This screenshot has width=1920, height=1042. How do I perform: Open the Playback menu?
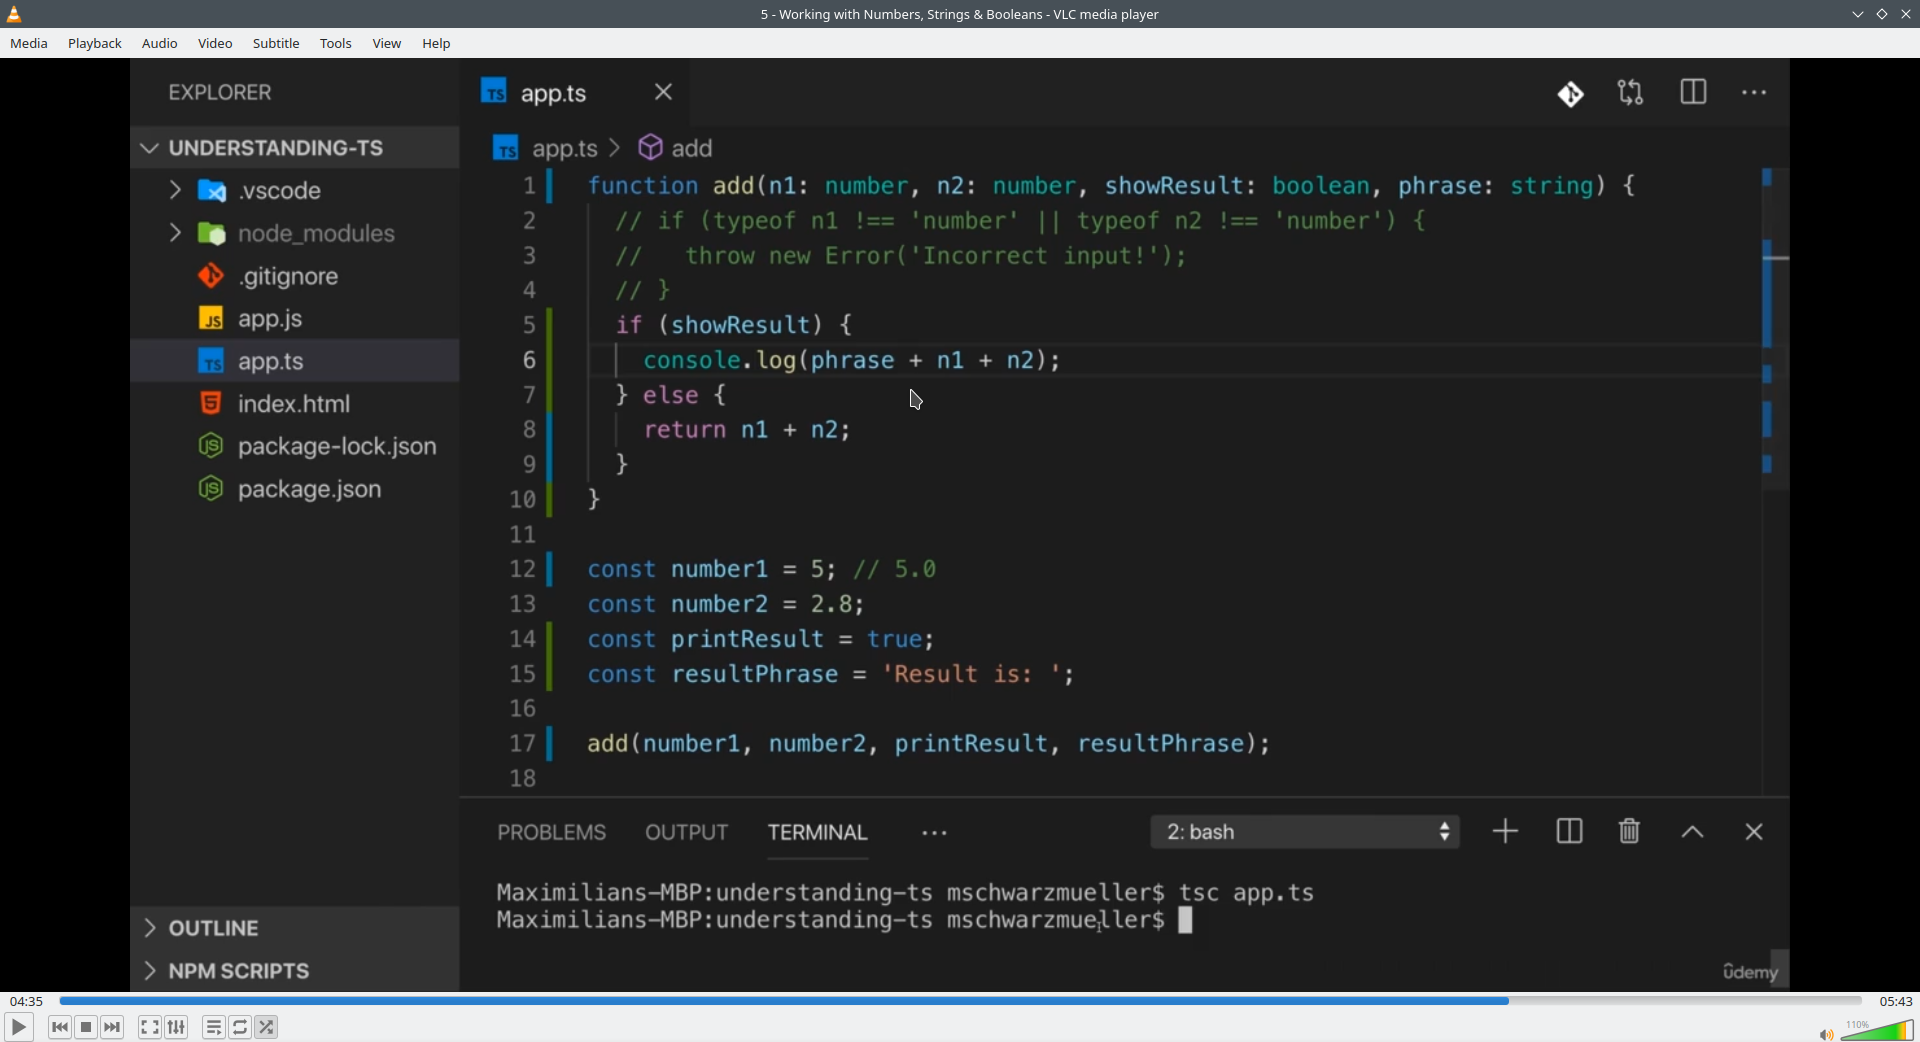(95, 44)
